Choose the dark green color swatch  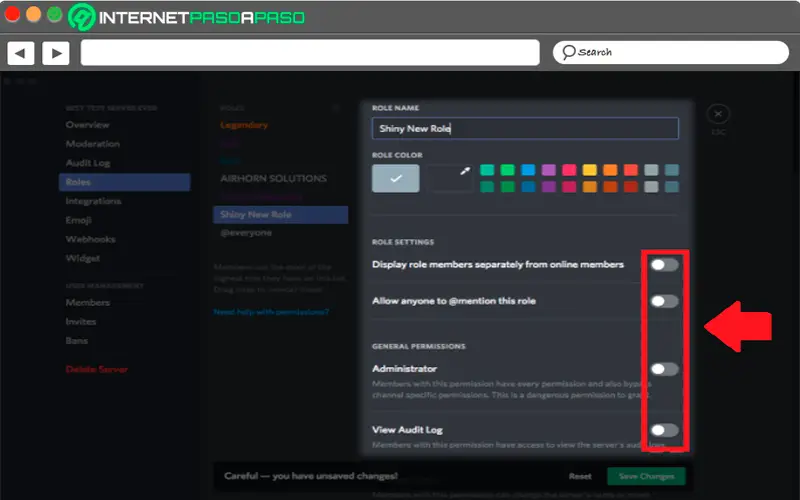508,187
